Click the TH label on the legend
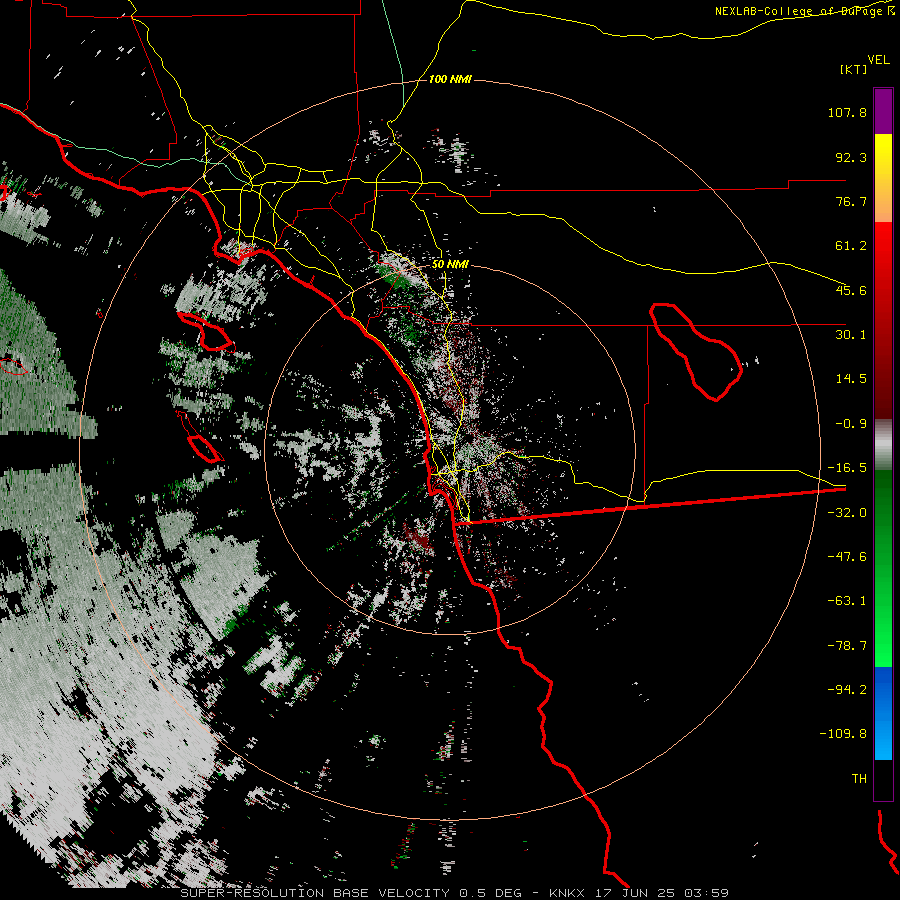This screenshot has height=900, width=900. pos(859,778)
